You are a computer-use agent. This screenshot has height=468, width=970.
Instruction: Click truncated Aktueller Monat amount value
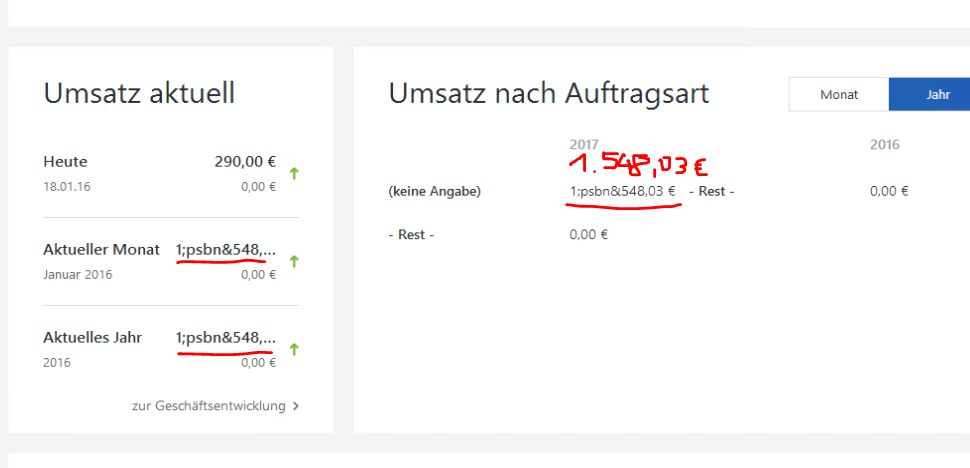pos(226,250)
